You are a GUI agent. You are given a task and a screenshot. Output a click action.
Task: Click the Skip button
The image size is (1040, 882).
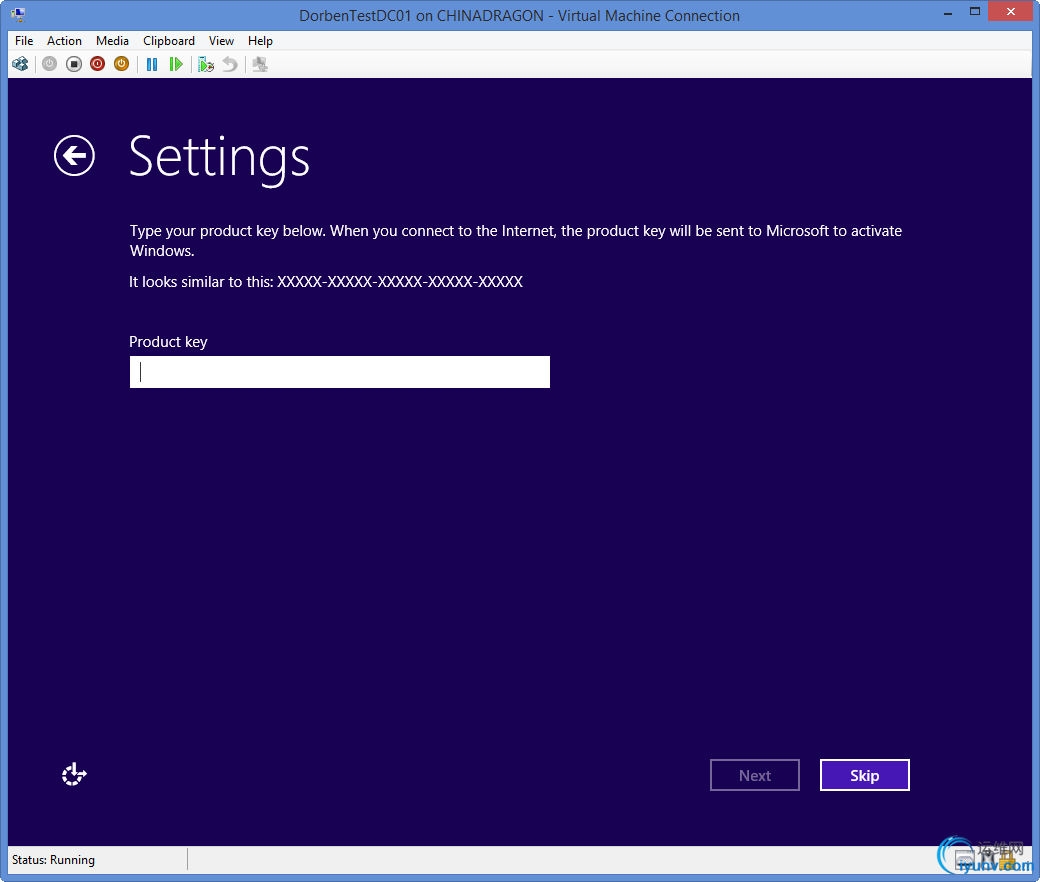point(864,775)
